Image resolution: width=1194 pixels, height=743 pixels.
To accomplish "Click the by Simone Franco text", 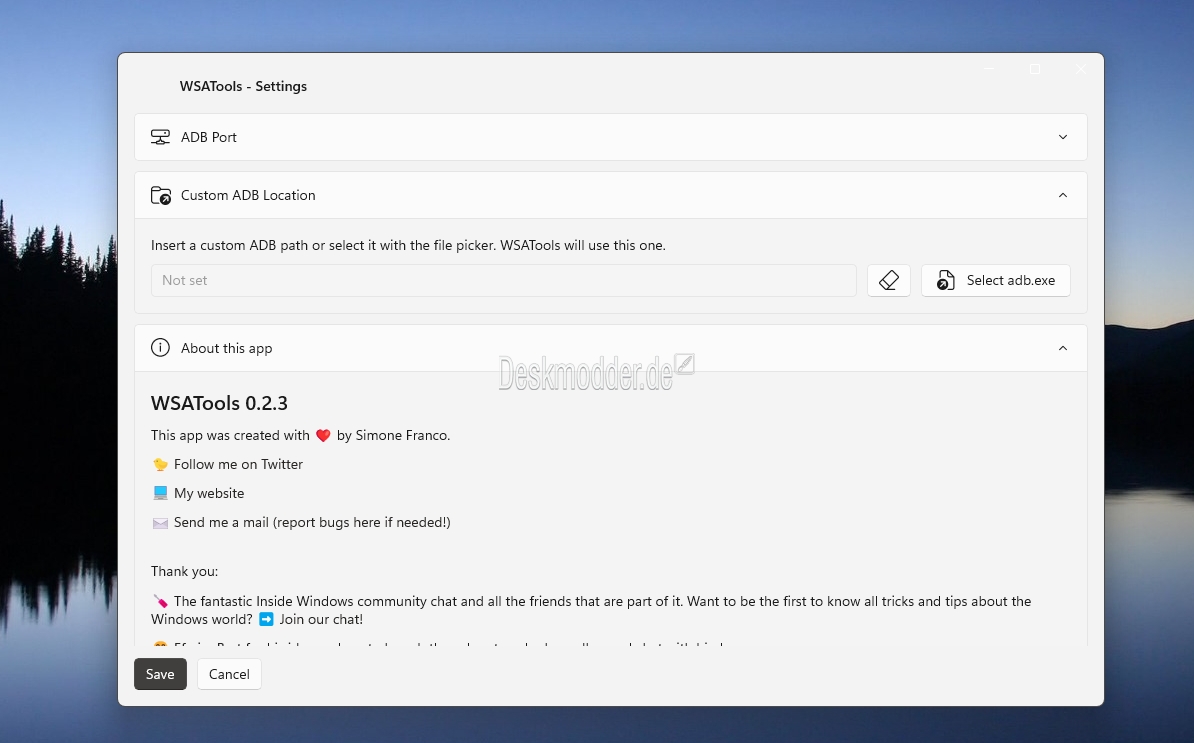I will 393,435.
